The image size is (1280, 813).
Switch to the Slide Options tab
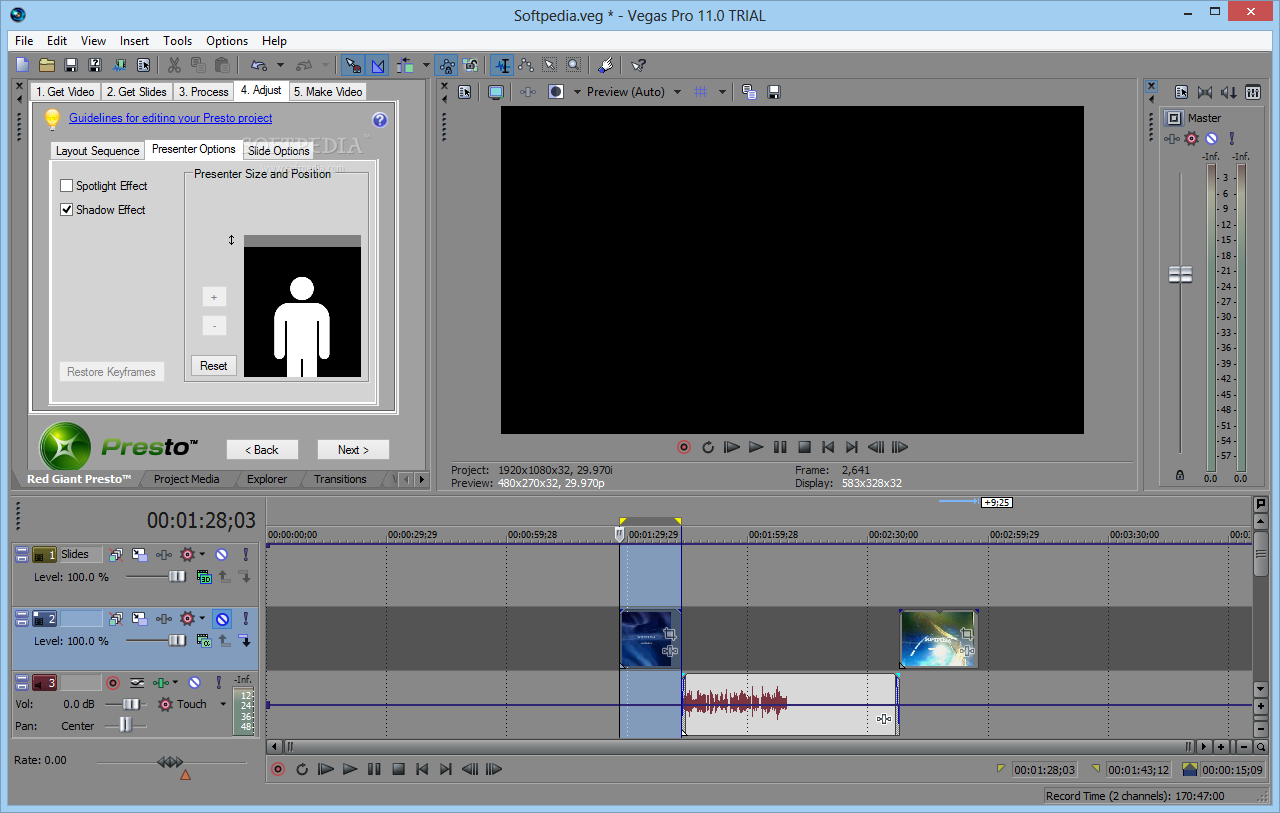(x=279, y=151)
